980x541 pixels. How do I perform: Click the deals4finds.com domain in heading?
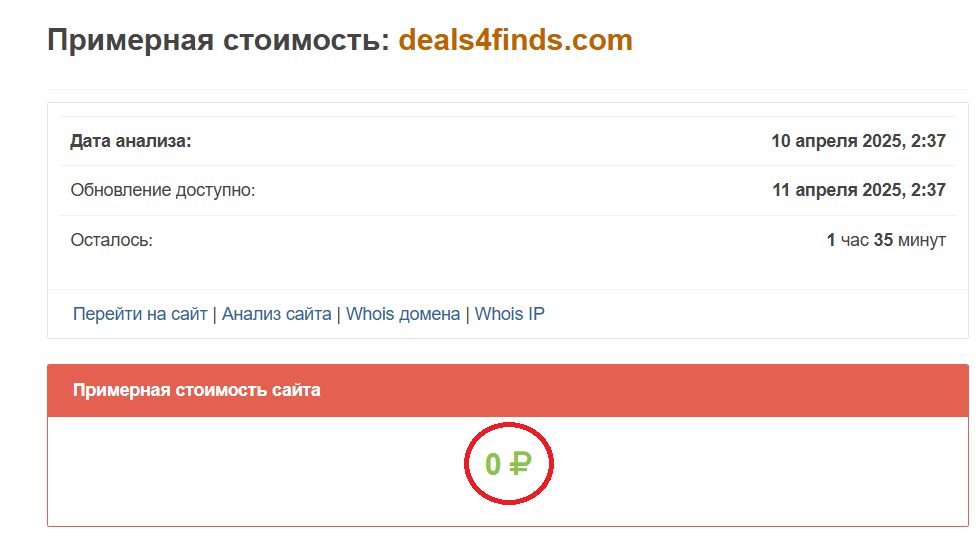coord(515,41)
